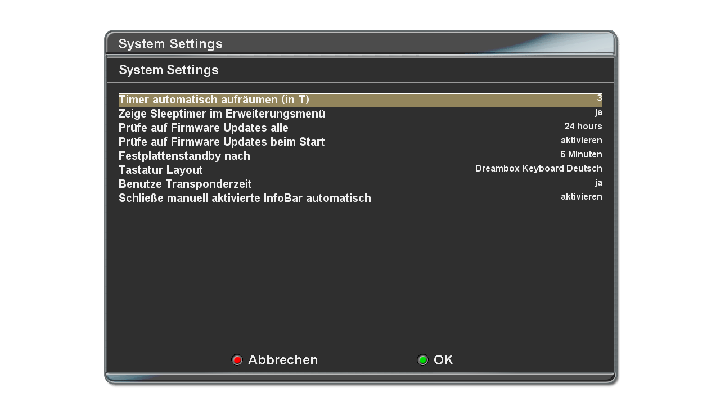Image resolution: width=720 pixels, height=405 pixels.
Task: Change the '5 Minuten' standby value
Action: tap(581, 154)
